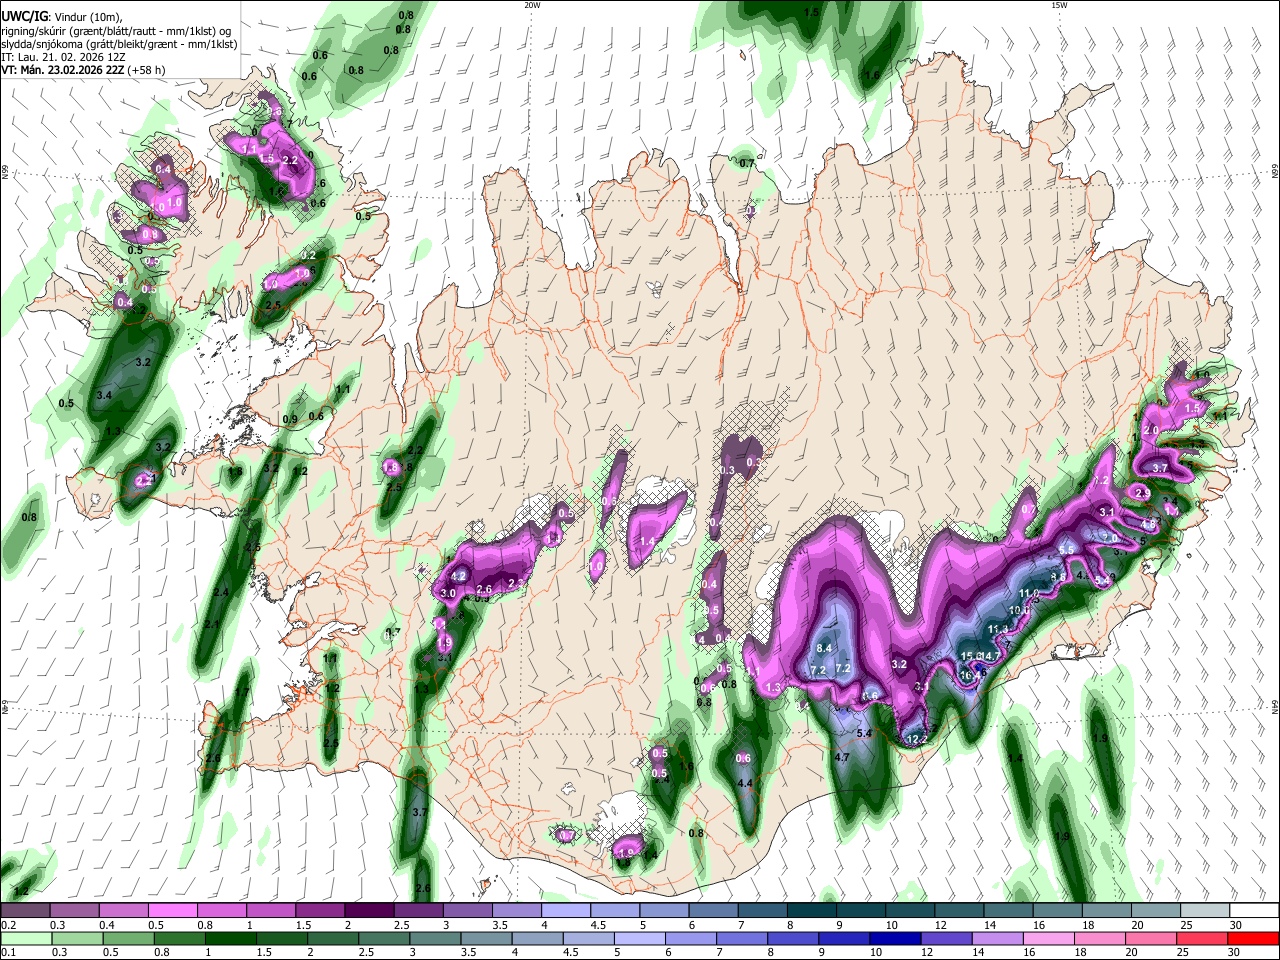This screenshot has height=960, width=1280.
Task: Click the 0.8 swatch in the lower legend row
Action: click(179, 938)
